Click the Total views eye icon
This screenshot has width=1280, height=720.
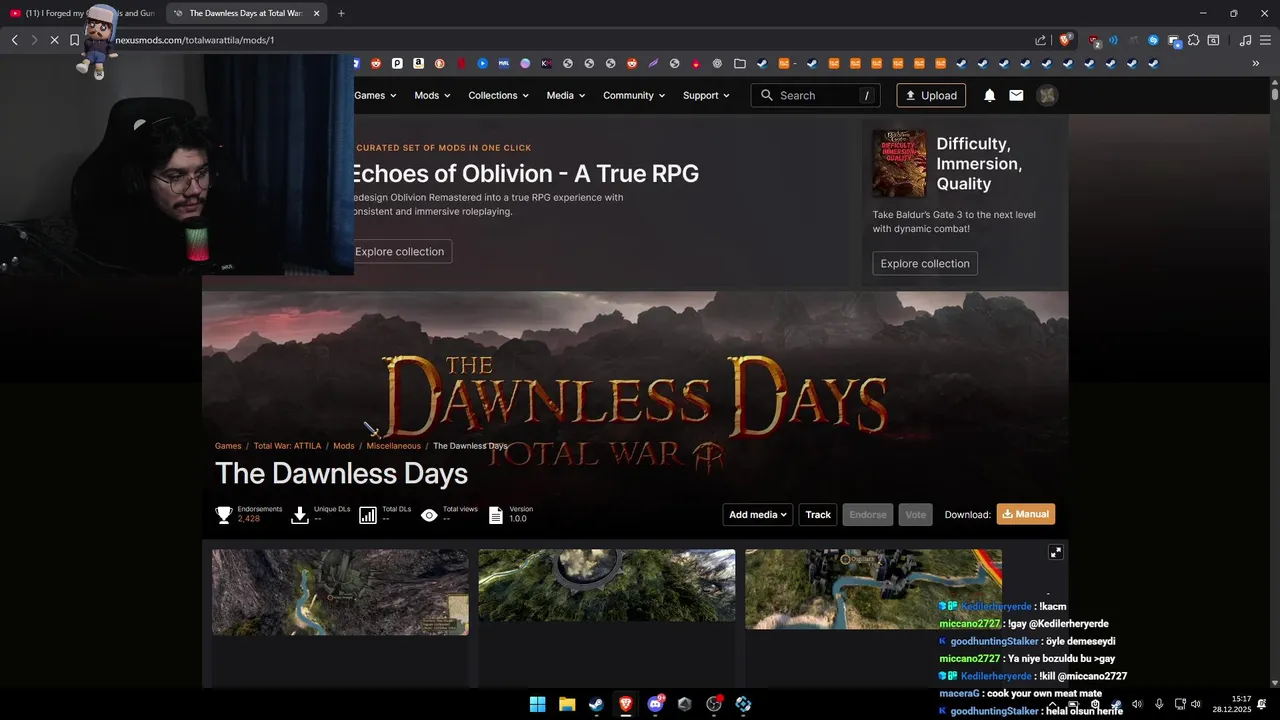pos(429,515)
